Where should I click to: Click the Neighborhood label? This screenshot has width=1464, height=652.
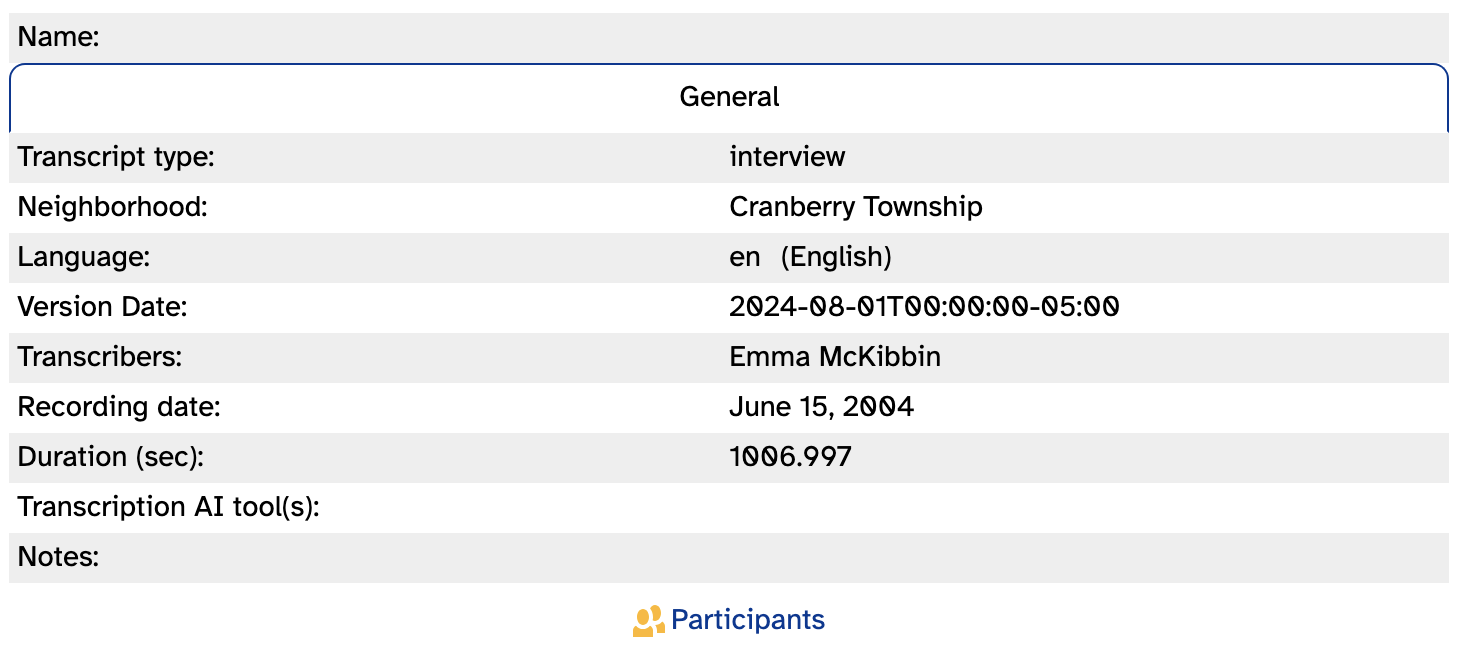[112, 207]
